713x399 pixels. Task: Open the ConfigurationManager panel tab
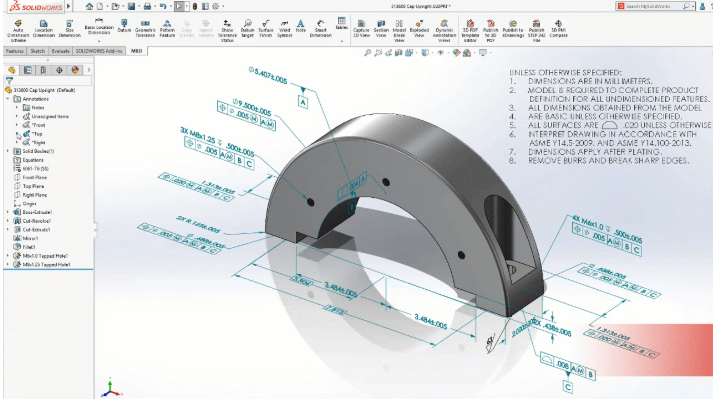click(x=43, y=70)
